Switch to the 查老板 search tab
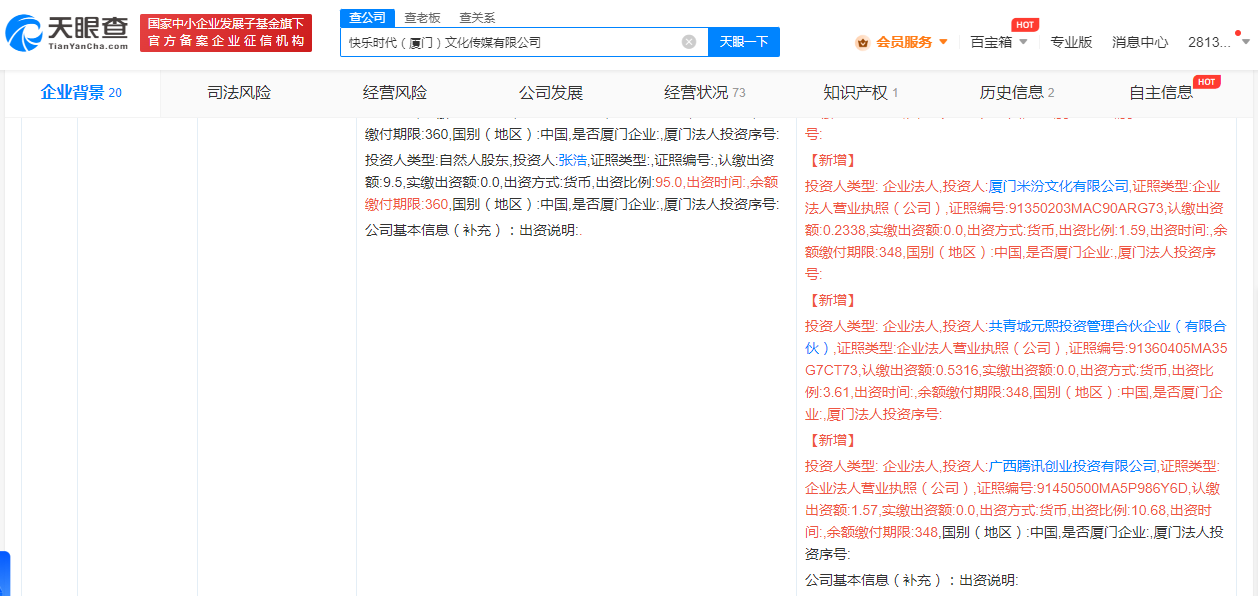 click(x=424, y=16)
